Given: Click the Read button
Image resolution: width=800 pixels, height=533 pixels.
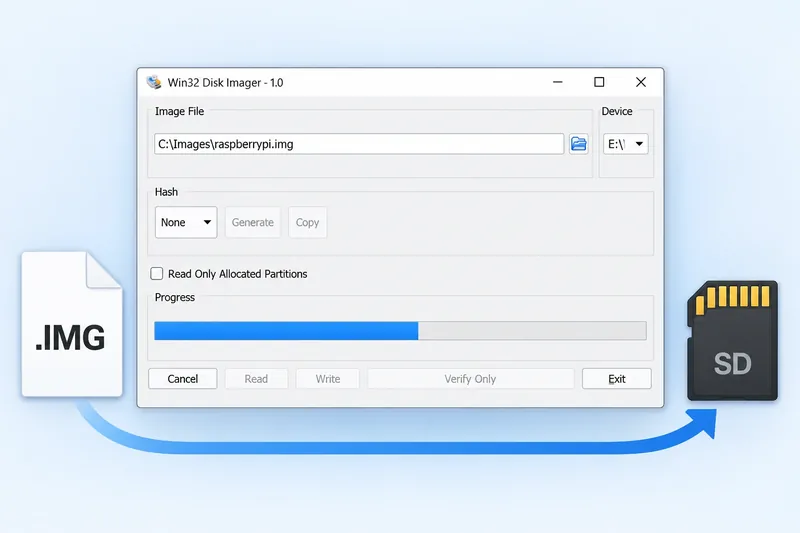Looking at the screenshot, I should coord(256,379).
